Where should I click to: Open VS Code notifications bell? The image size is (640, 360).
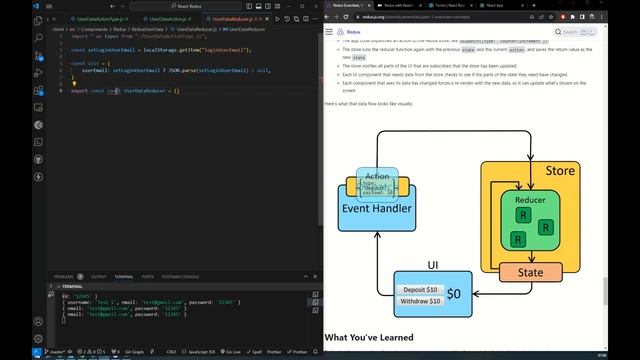click(x=316, y=352)
